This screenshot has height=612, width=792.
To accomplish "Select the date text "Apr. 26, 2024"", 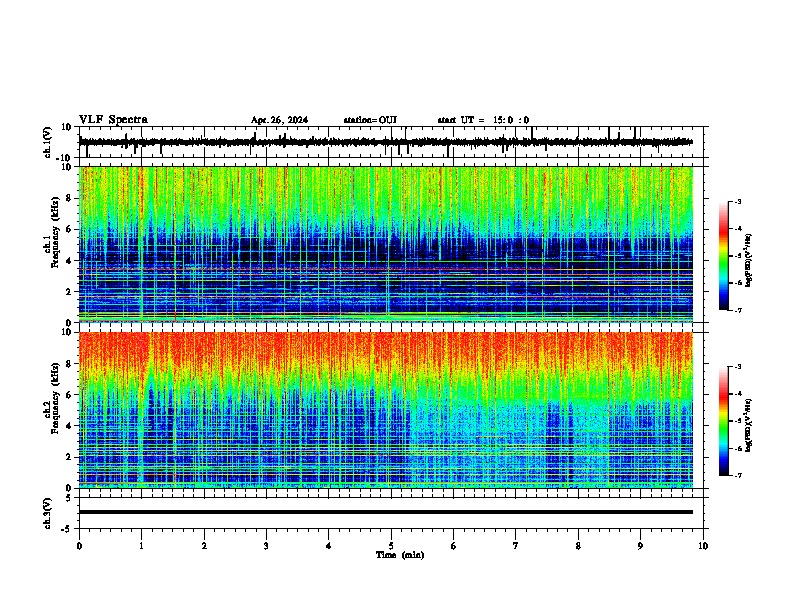I will pyautogui.click(x=279, y=120).
